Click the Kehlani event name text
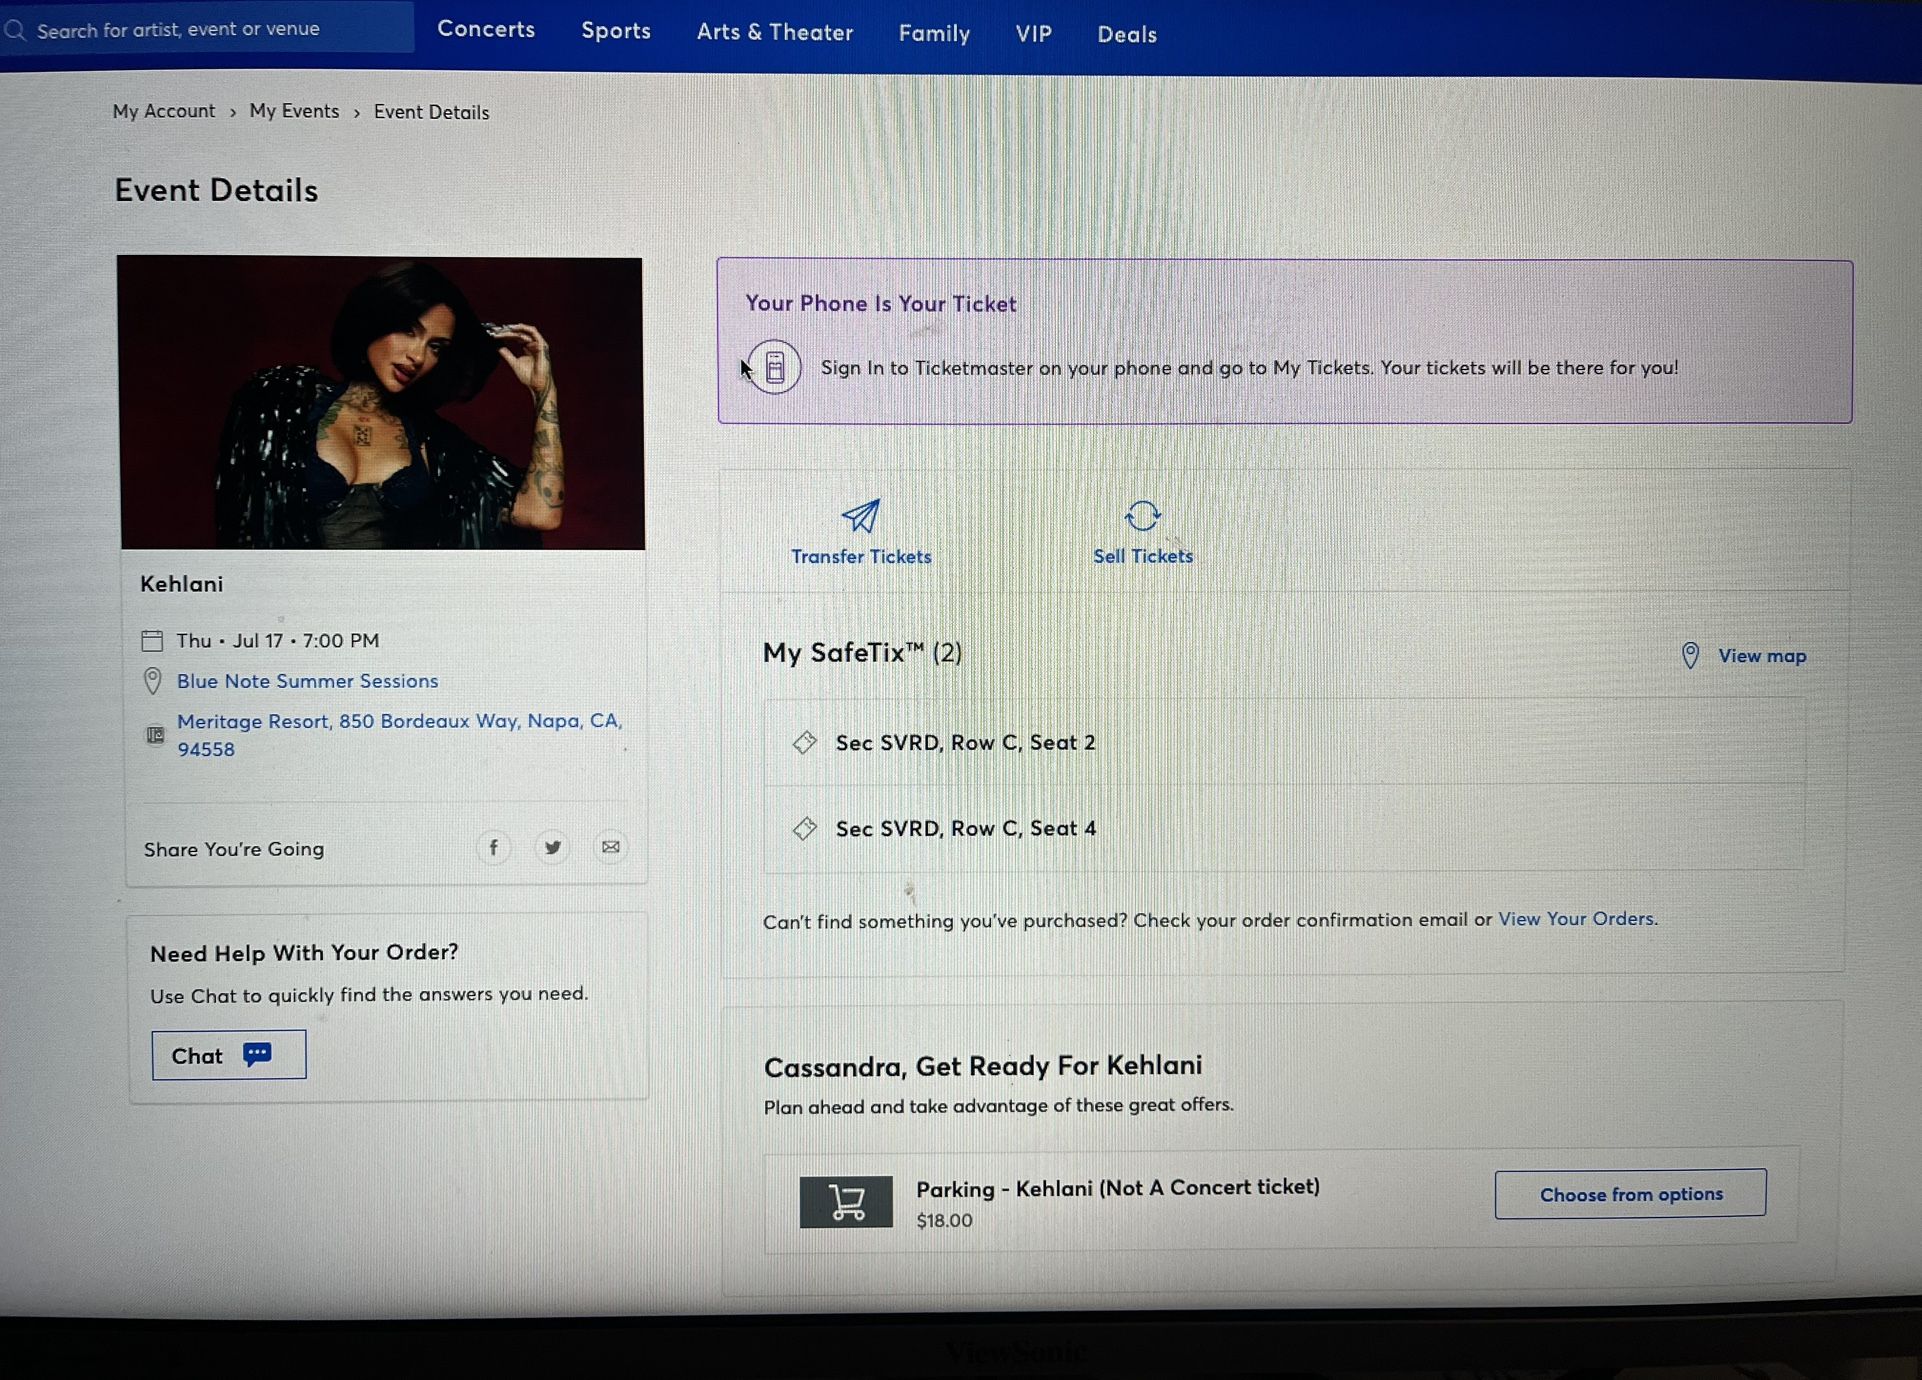This screenshot has height=1380, width=1922. (x=181, y=584)
